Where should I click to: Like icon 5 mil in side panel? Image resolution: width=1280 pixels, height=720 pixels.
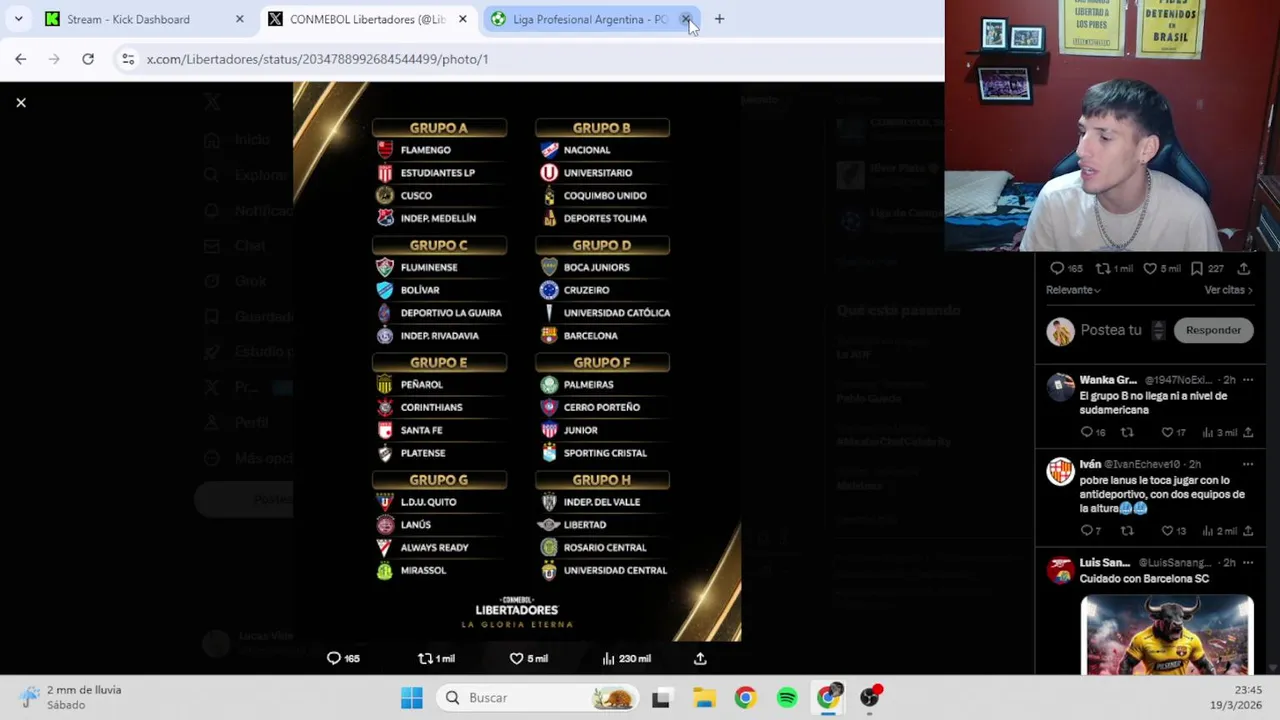tap(1163, 268)
